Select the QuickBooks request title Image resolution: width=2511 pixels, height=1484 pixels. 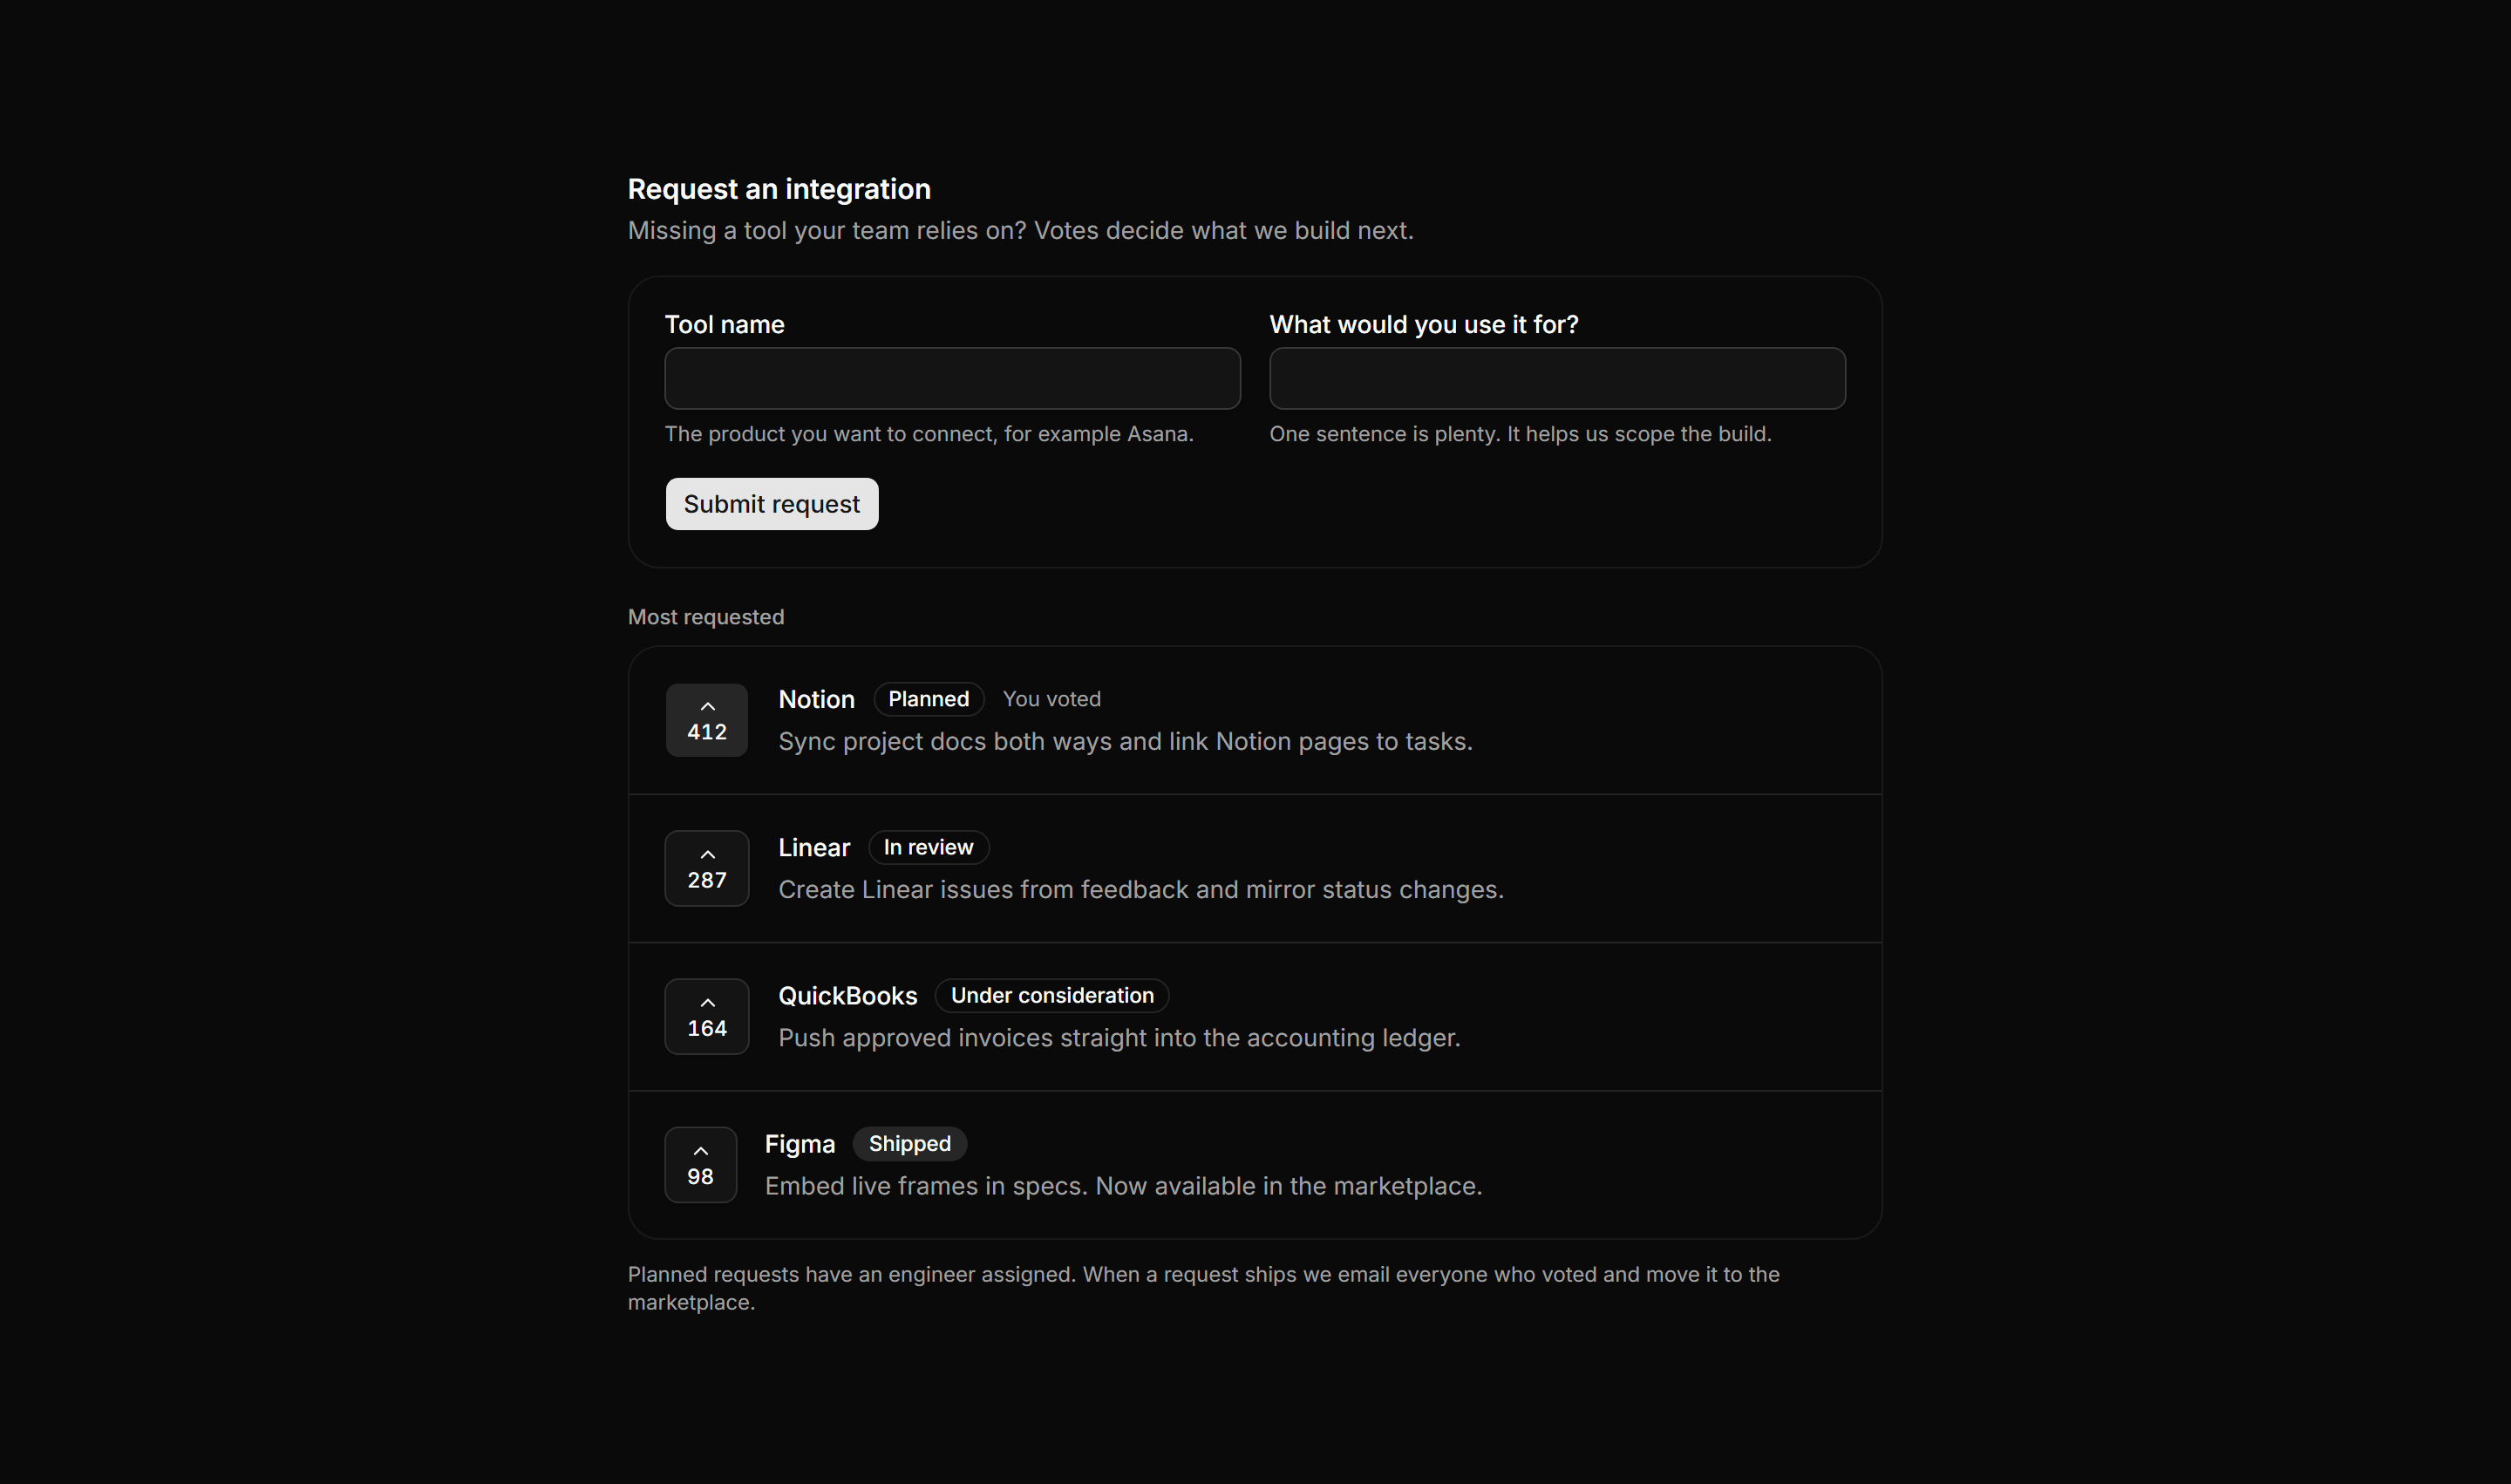(x=848, y=995)
